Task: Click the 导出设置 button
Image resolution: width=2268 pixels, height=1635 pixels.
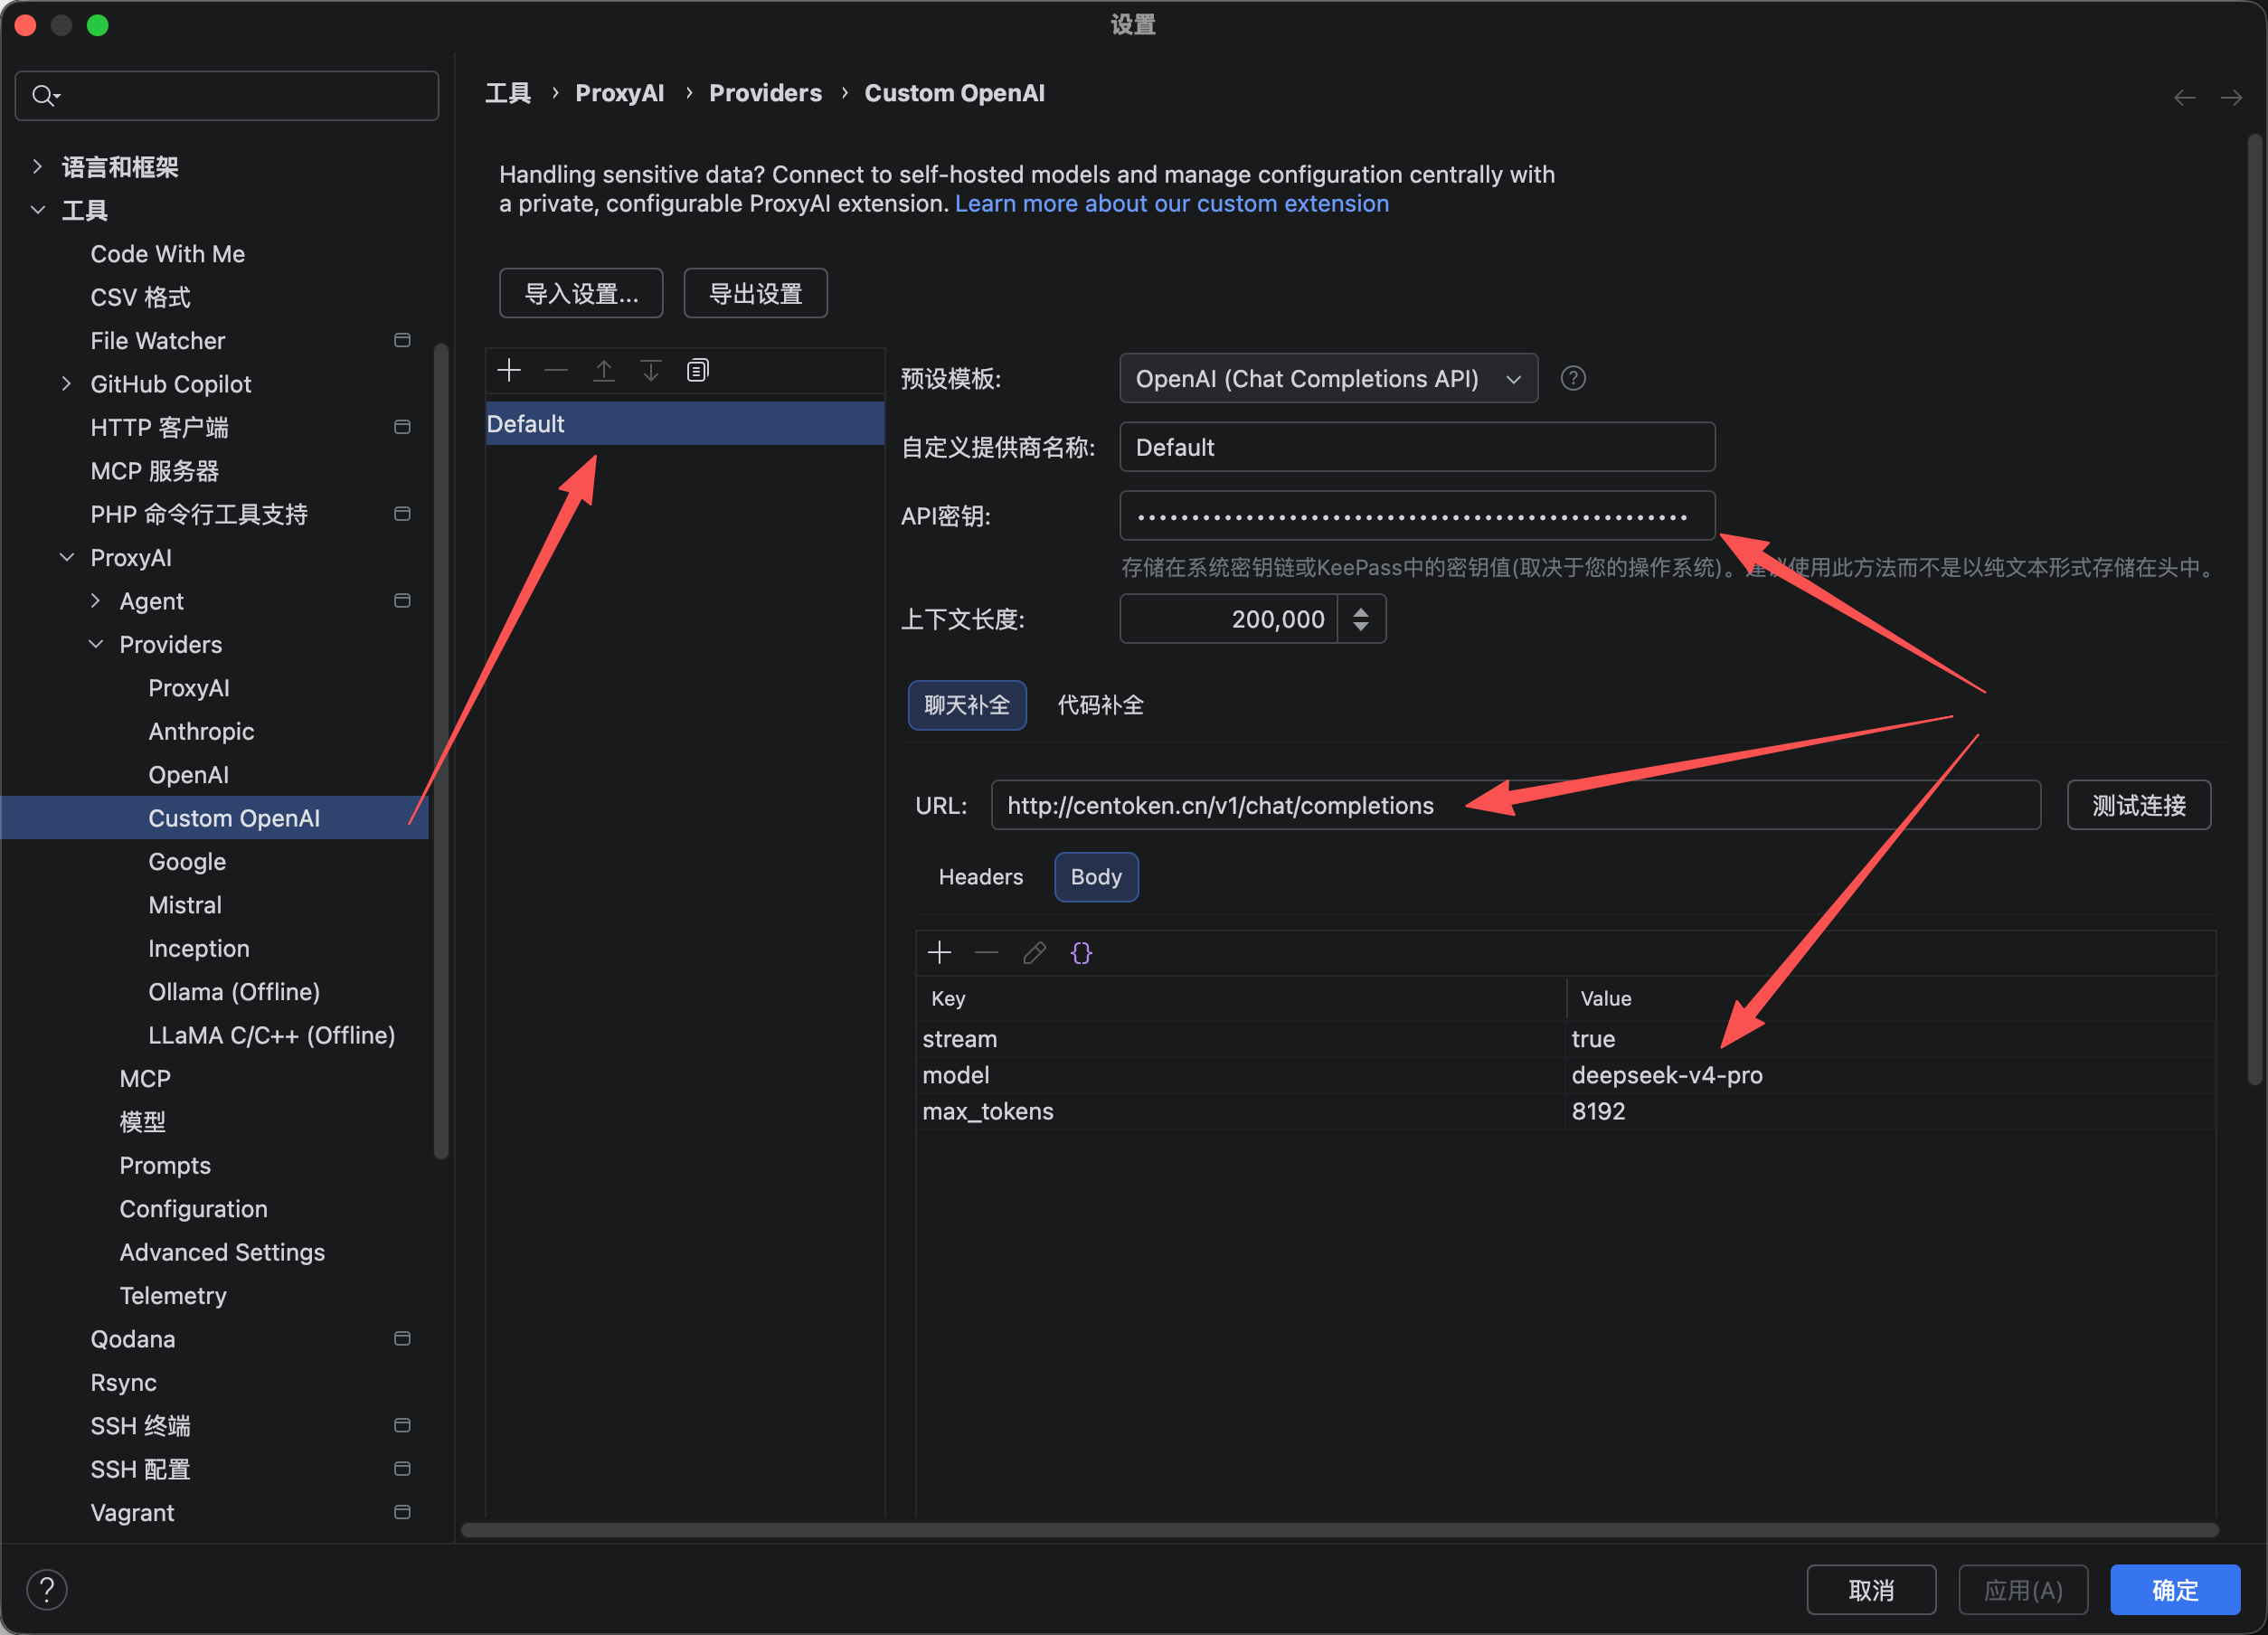Action: 755,293
